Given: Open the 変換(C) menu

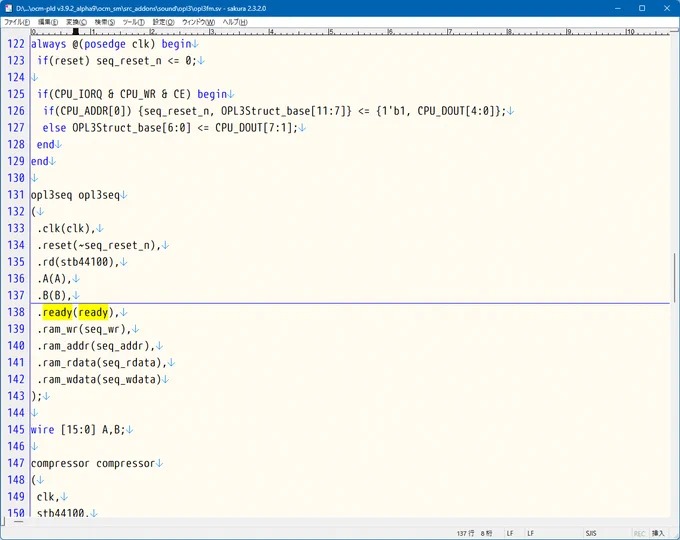Looking at the screenshot, I should (x=76, y=22).
